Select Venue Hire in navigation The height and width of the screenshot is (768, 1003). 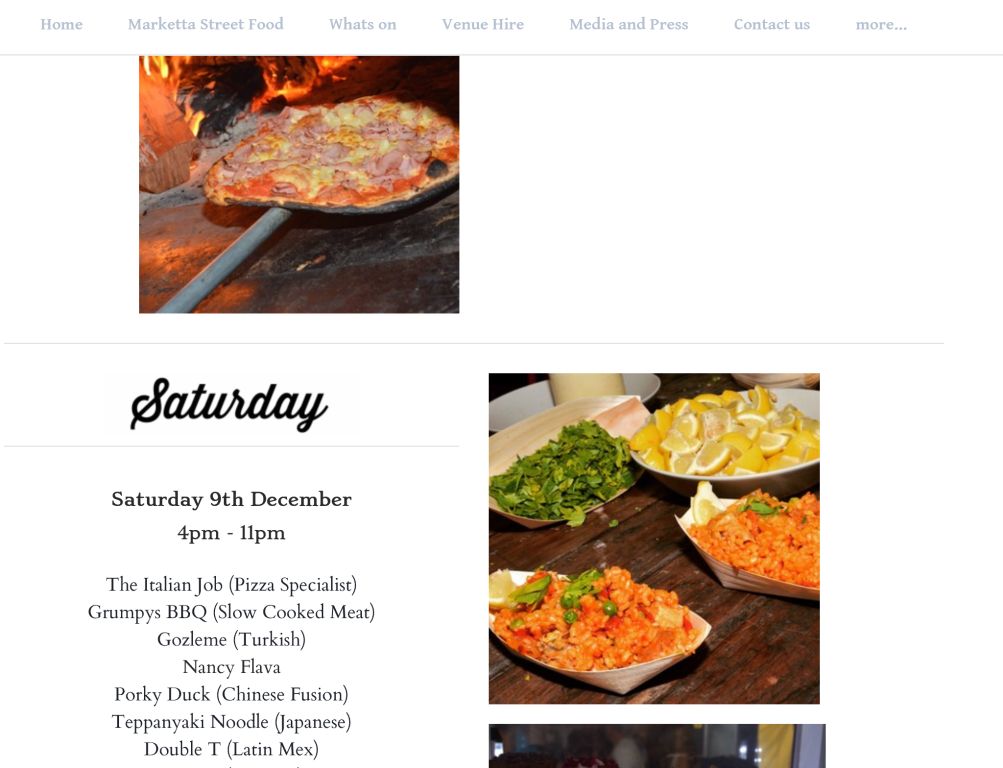point(483,24)
